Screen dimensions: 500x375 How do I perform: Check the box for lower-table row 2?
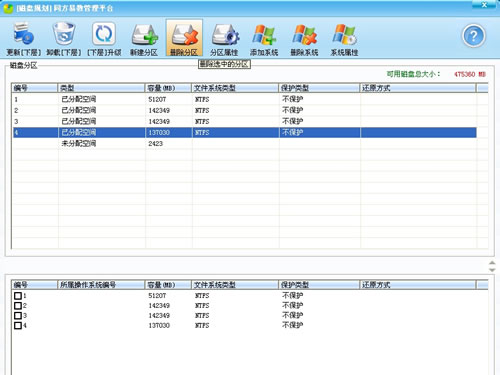[x=18, y=306]
